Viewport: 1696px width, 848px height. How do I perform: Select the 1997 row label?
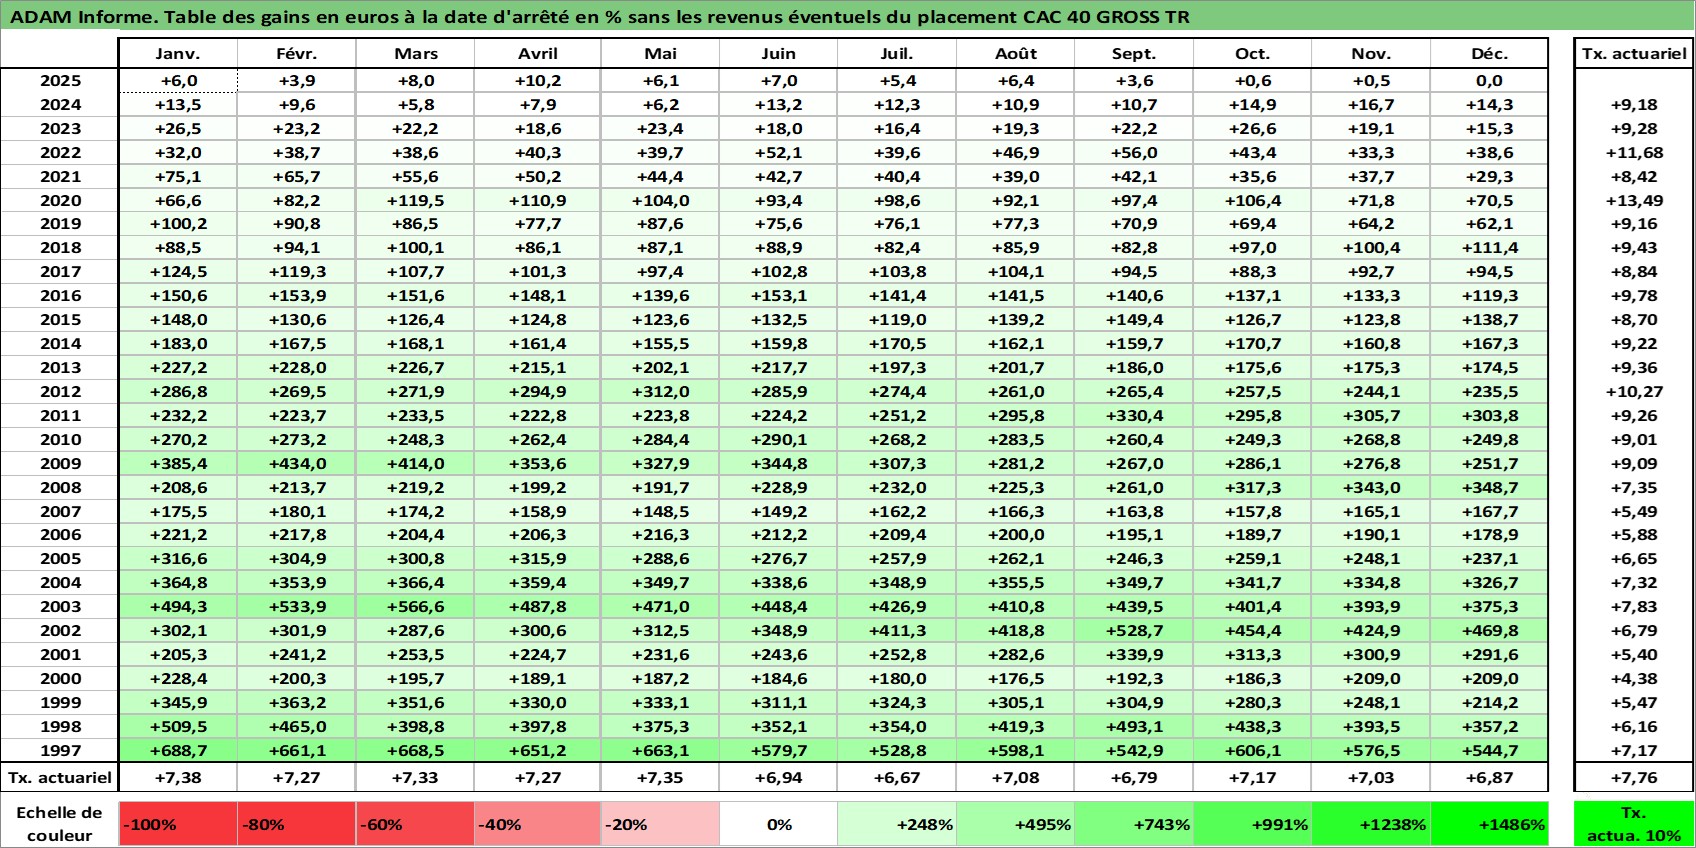pos(60,750)
